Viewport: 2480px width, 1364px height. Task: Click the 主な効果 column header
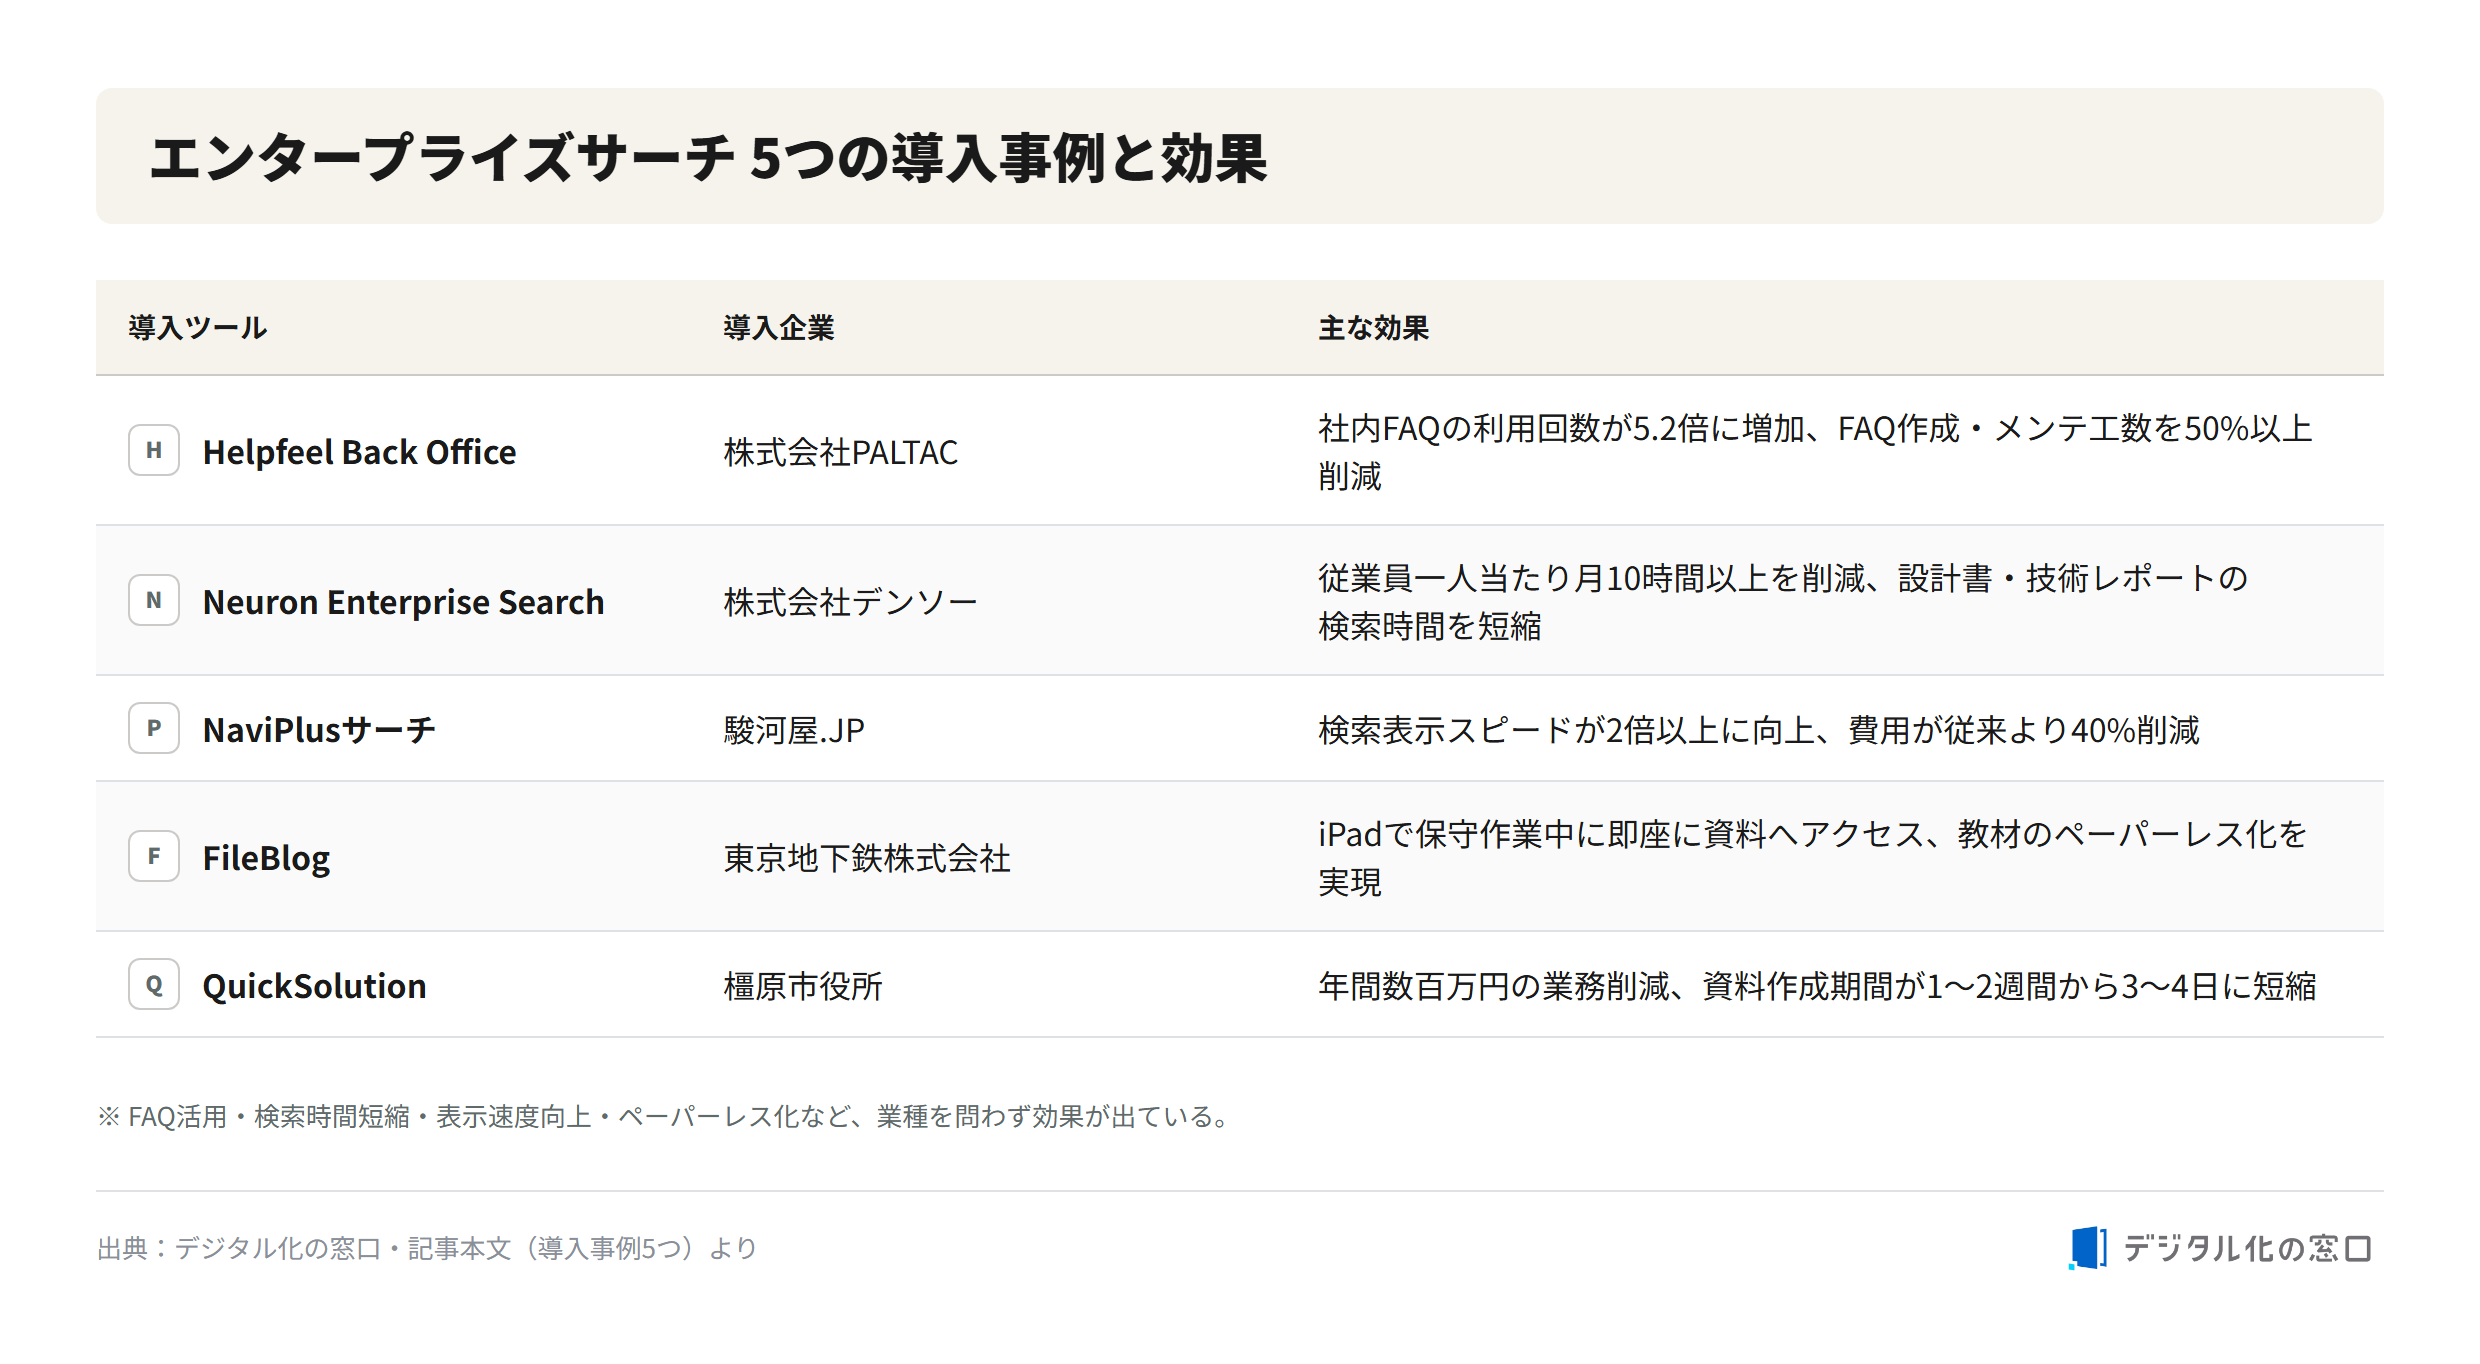click(1374, 327)
